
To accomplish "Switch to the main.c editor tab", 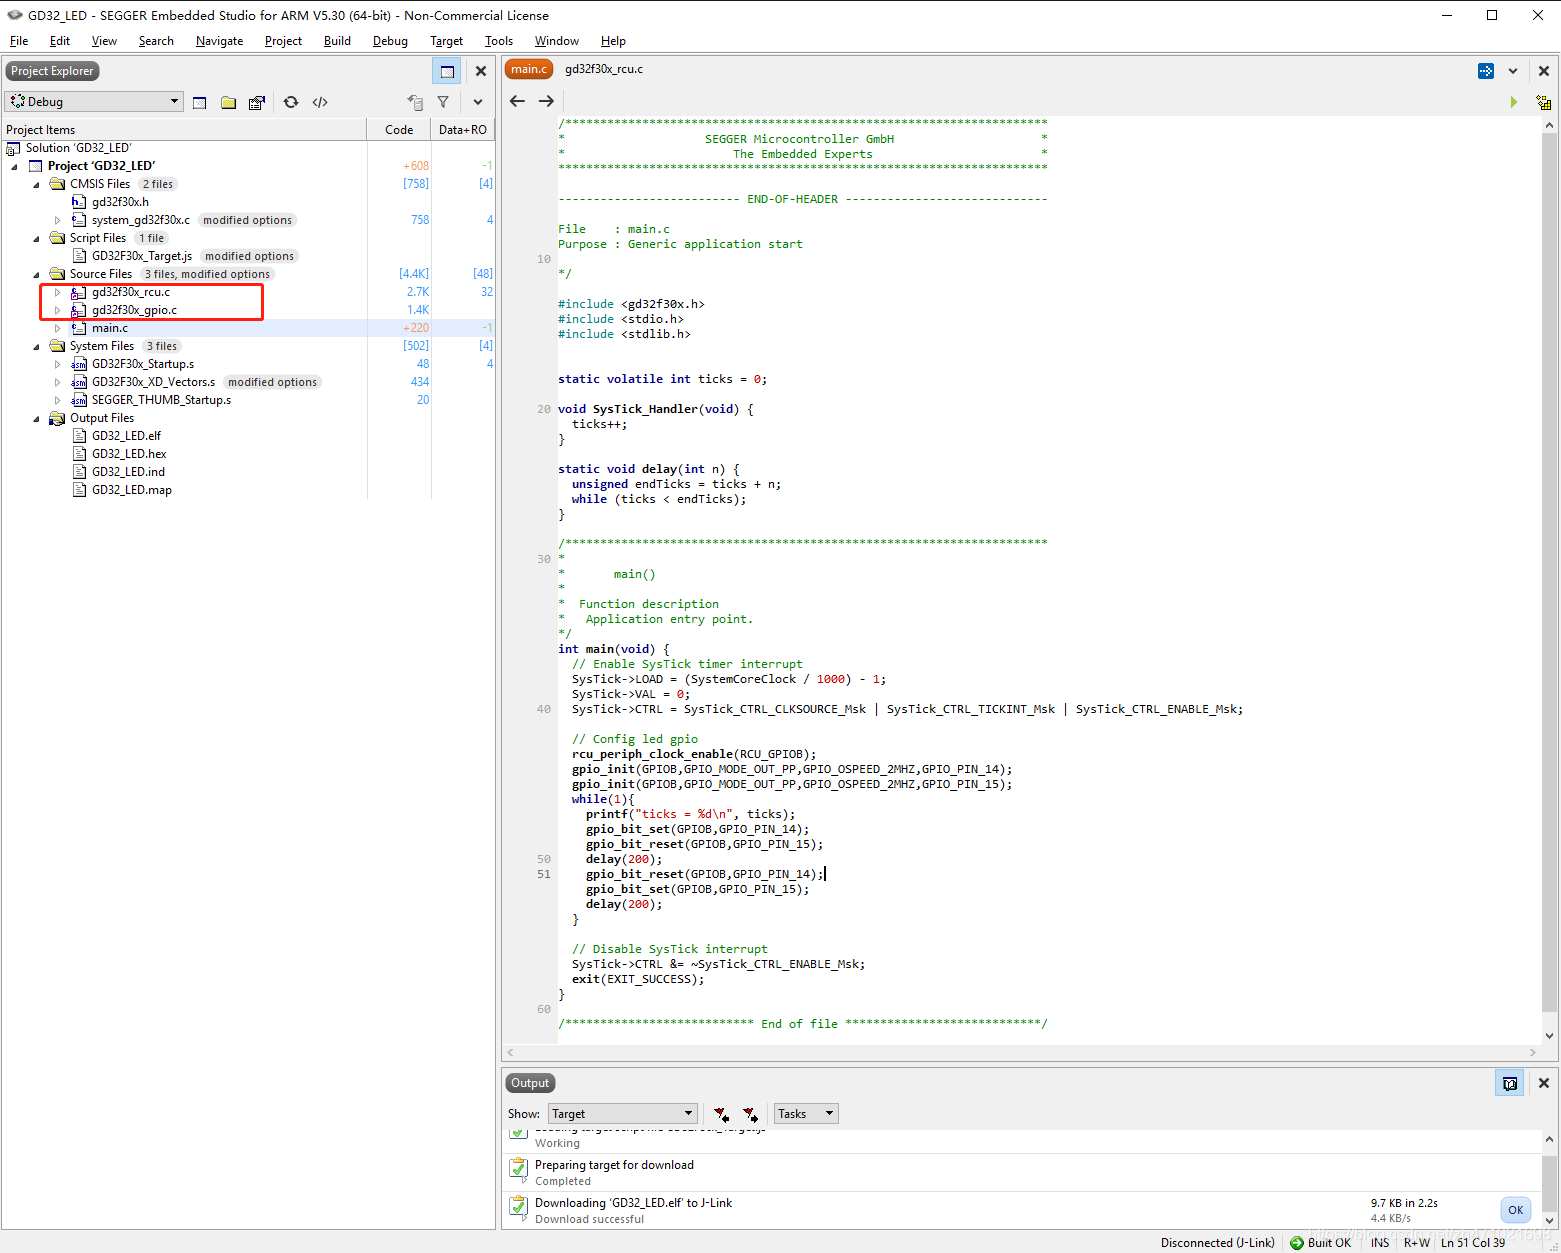I will click(529, 69).
